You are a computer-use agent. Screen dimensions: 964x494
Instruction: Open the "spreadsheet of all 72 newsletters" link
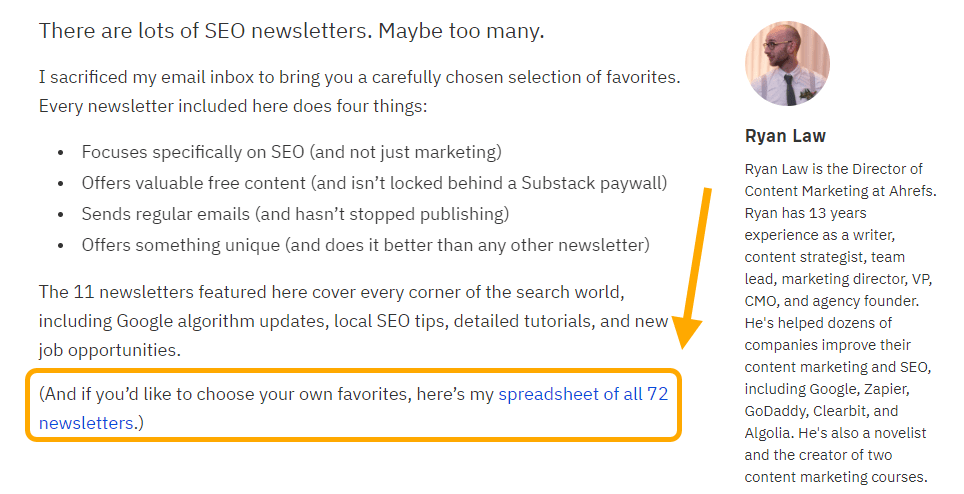[582, 394]
